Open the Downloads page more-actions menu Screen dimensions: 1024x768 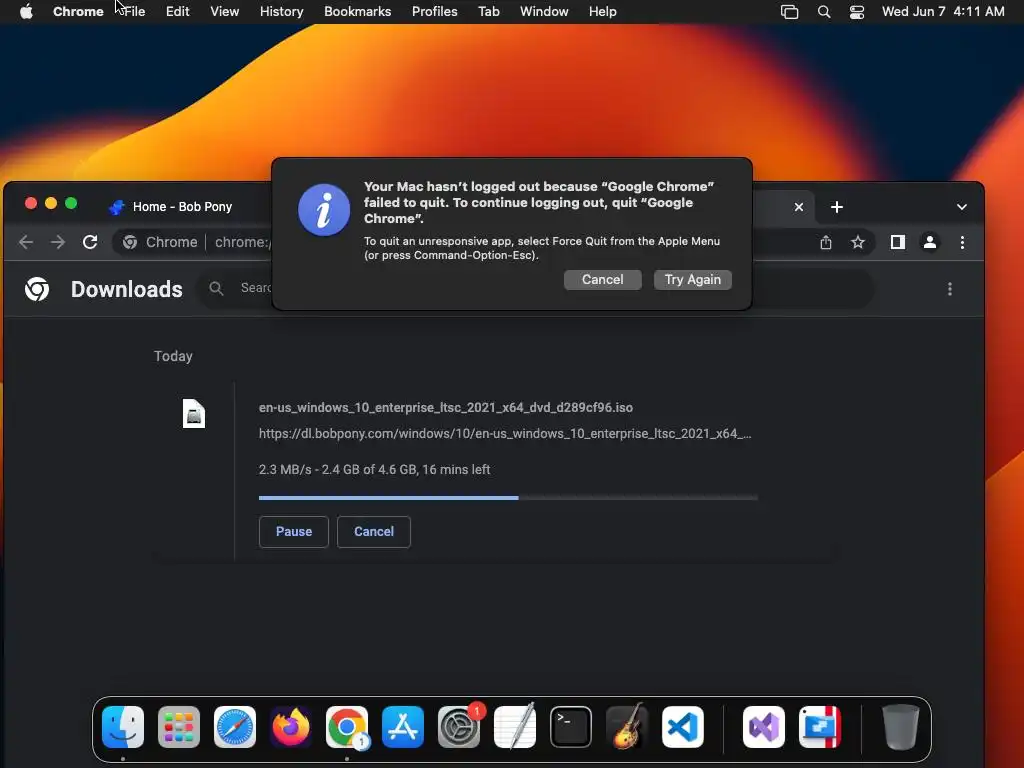click(950, 289)
